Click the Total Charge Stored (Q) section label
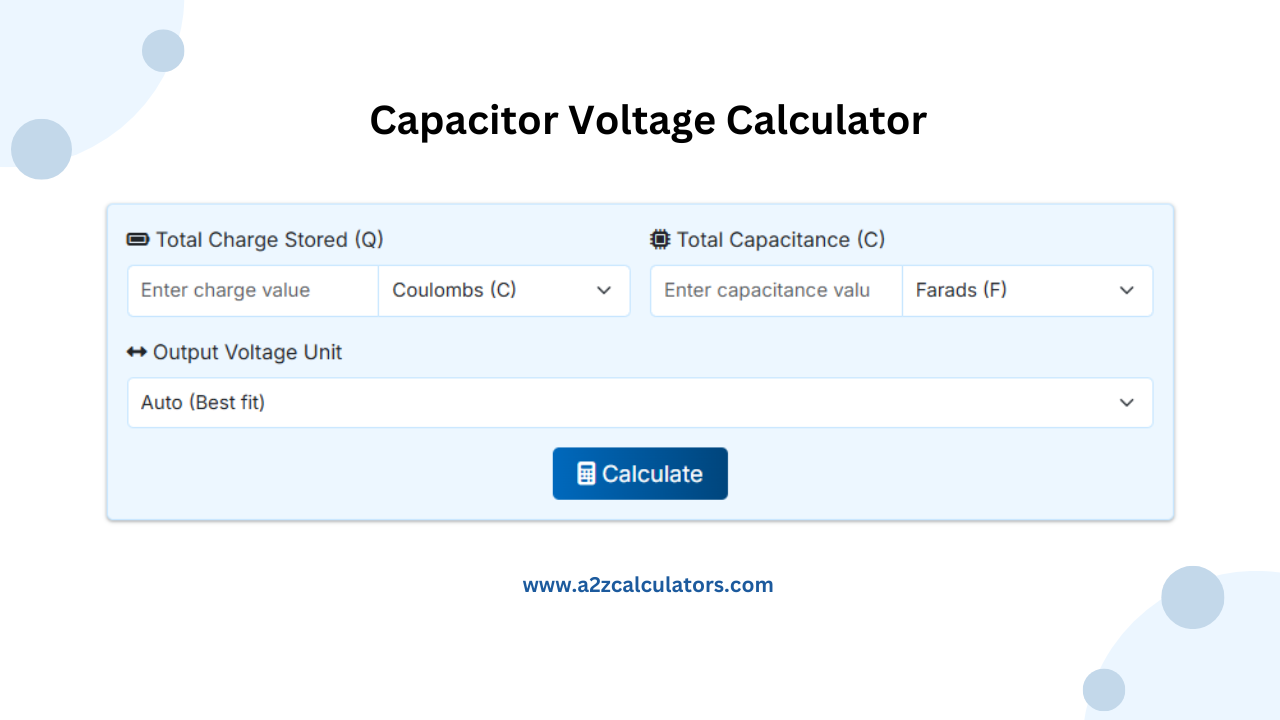Screen dimensions: 1280x720 [268, 240]
